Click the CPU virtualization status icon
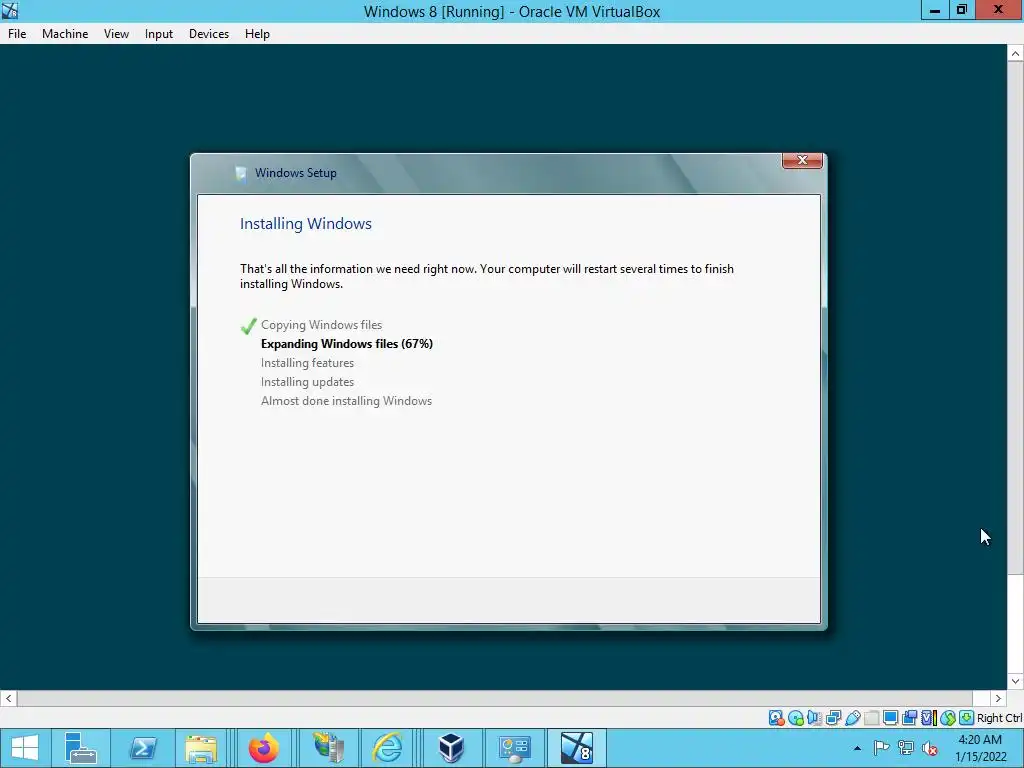The image size is (1024, 768). [x=929, y=718]
